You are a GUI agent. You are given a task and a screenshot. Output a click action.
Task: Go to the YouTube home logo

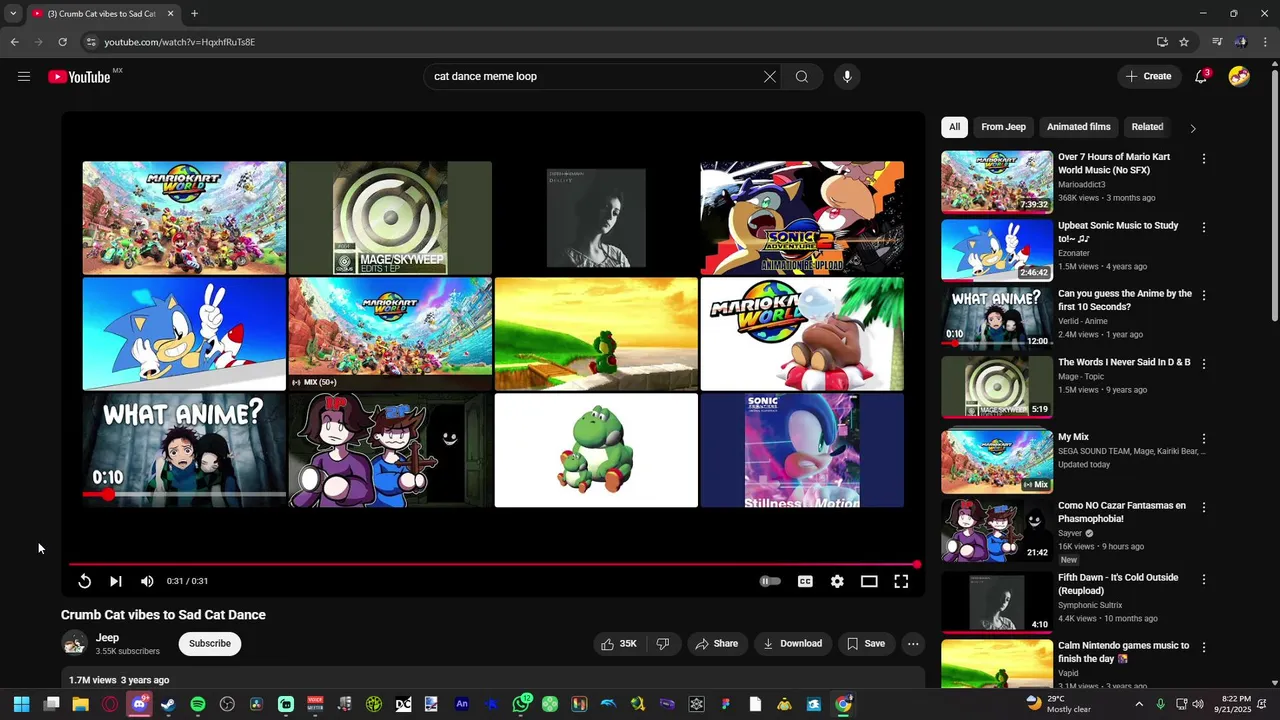[79, 77]
